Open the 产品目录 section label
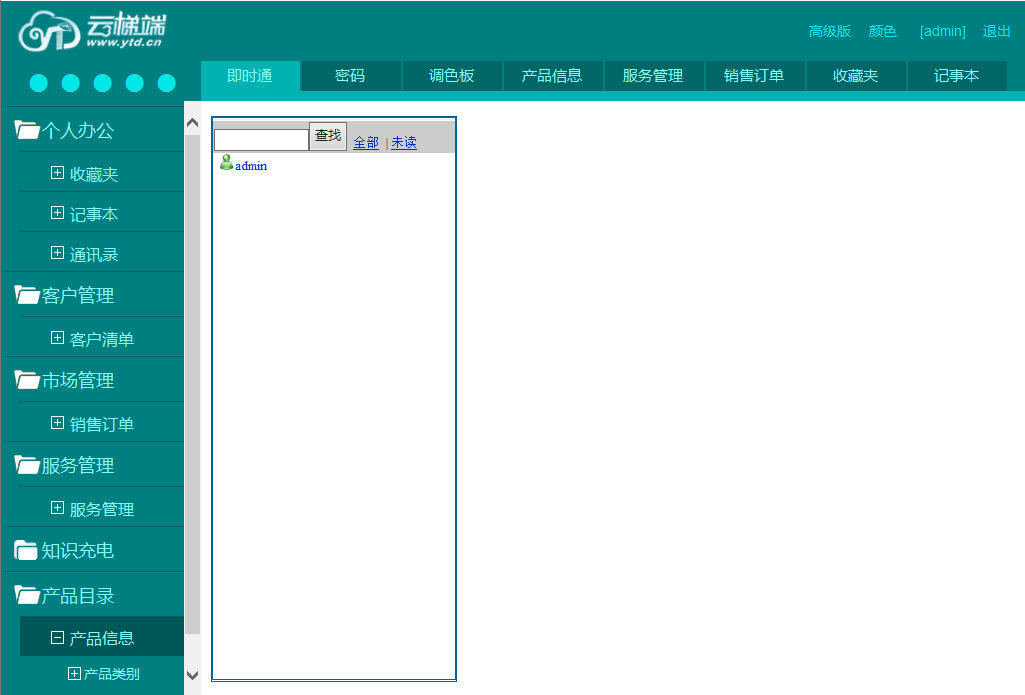The image size is (1025, 695). pos(78,596)
